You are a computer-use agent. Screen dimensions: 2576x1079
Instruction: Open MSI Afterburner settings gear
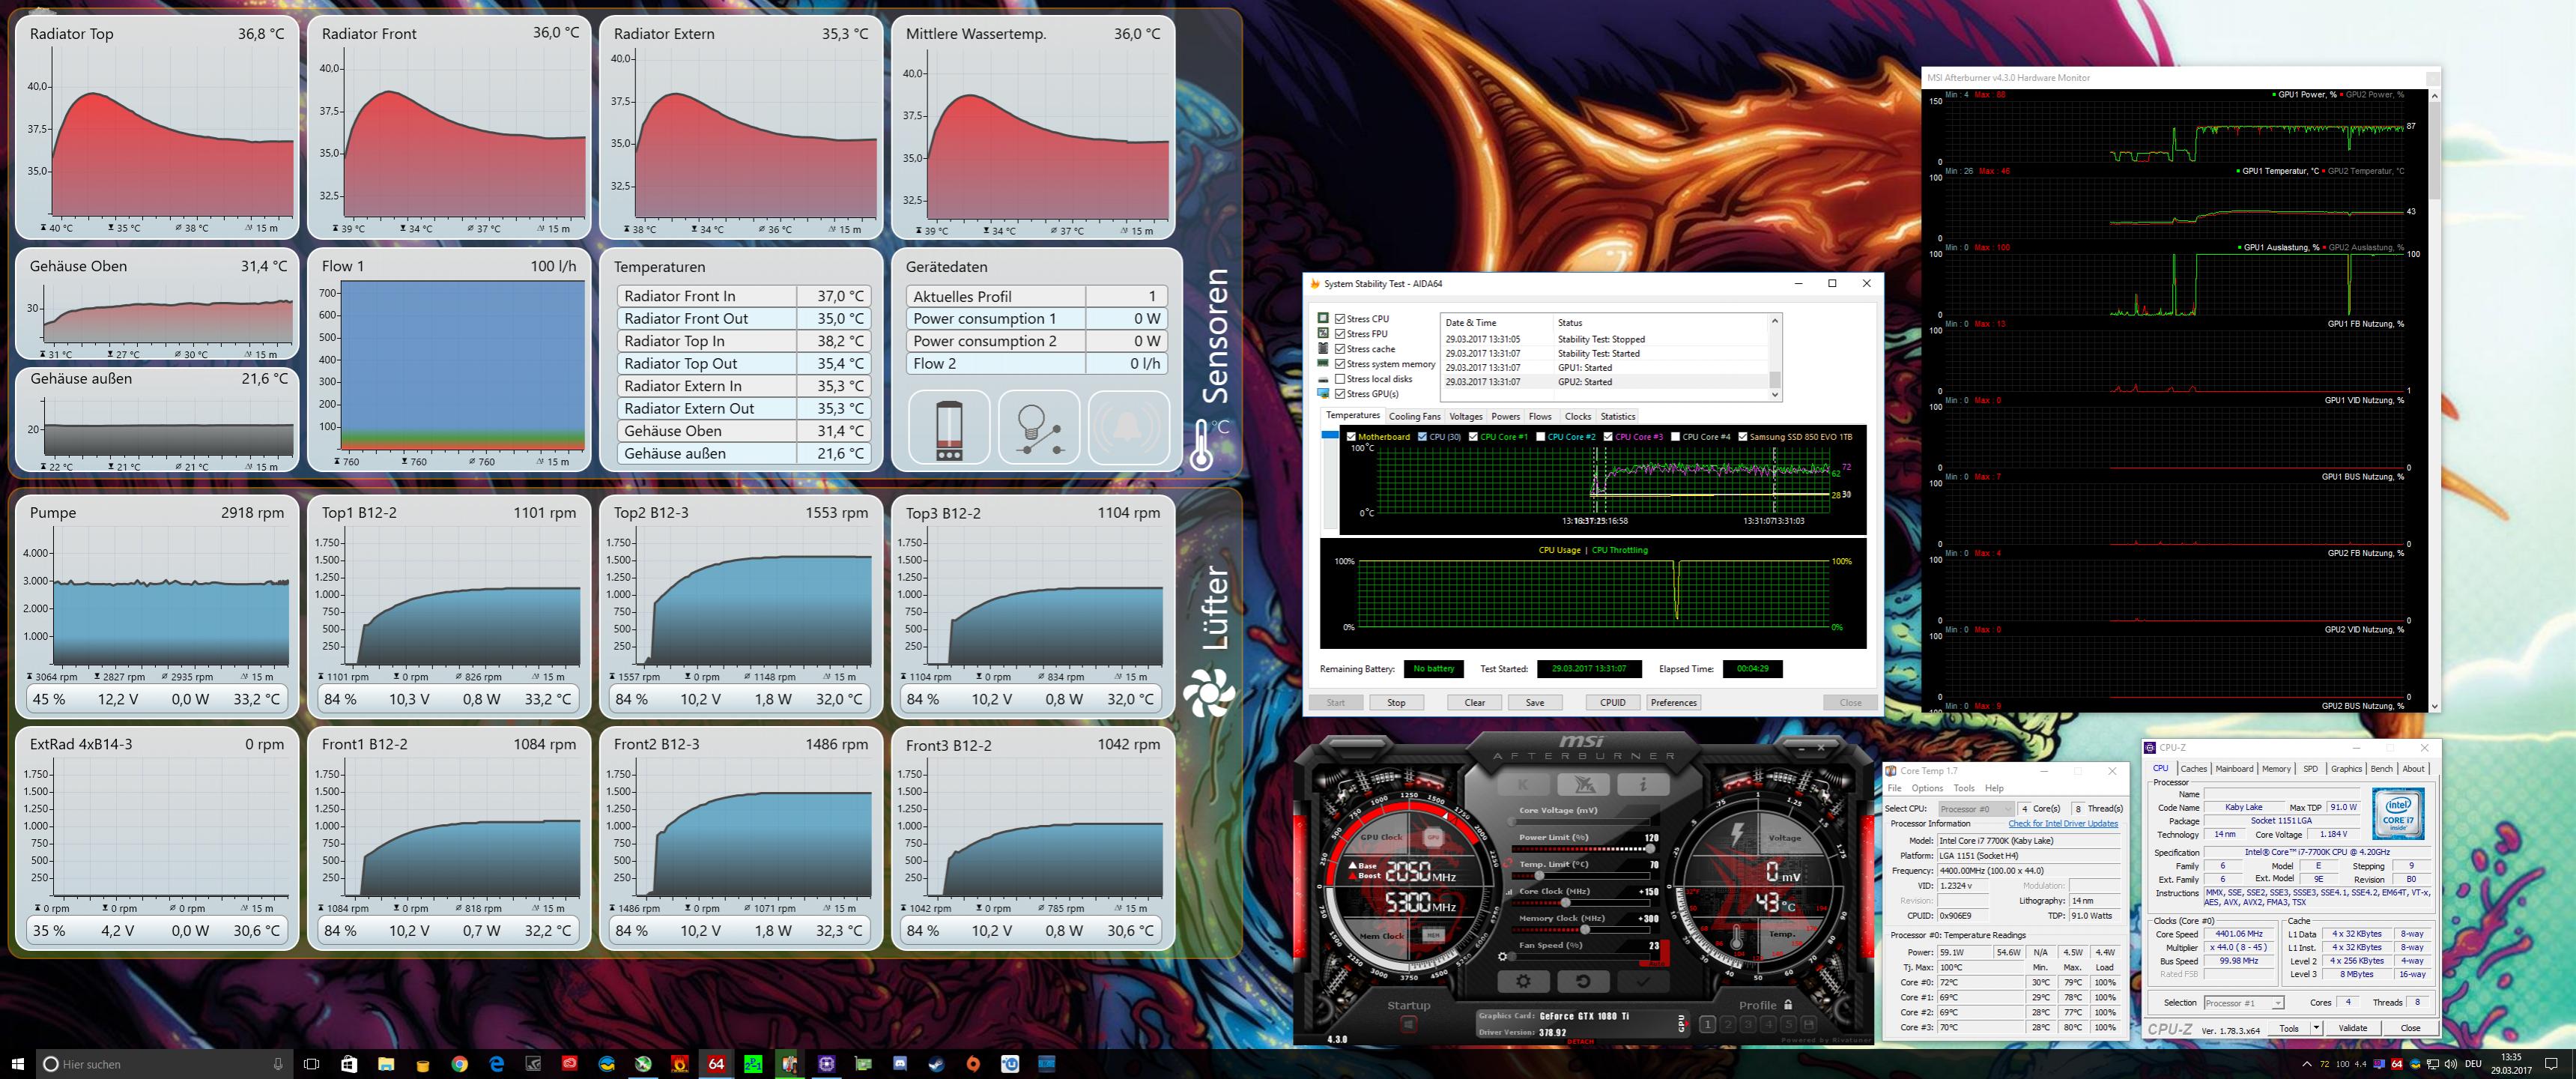click(x=1523, y=982)
